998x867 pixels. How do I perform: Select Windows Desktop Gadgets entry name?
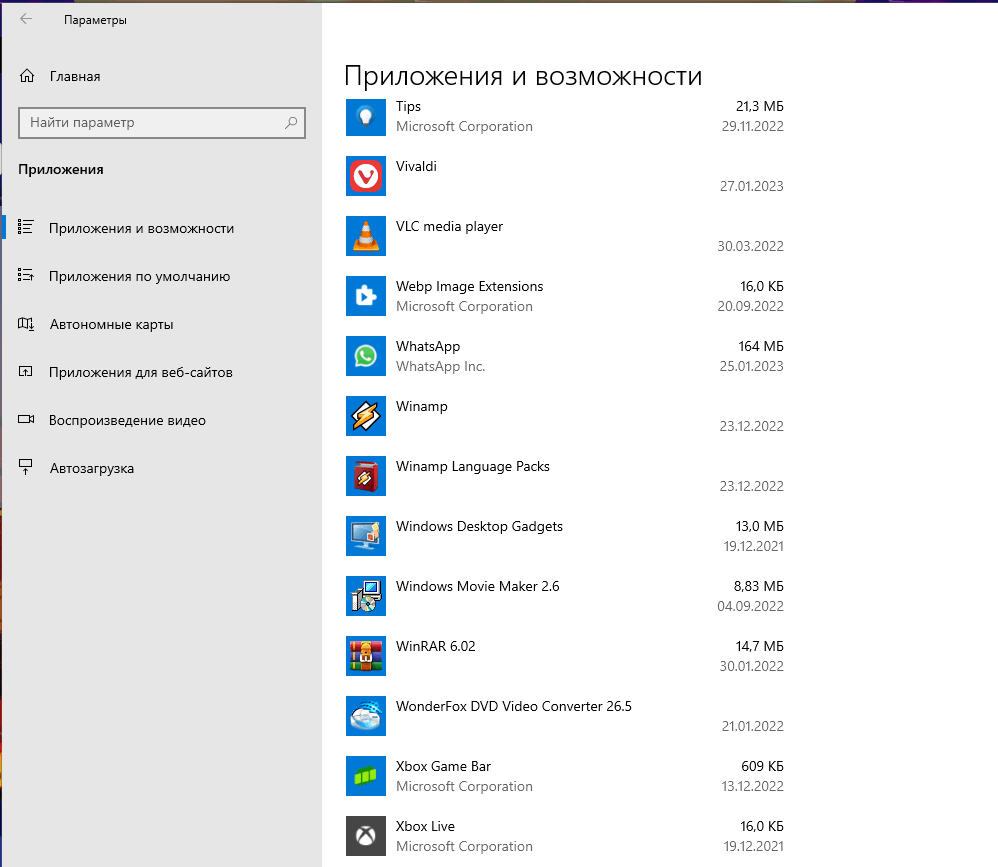tap(479, 526)
